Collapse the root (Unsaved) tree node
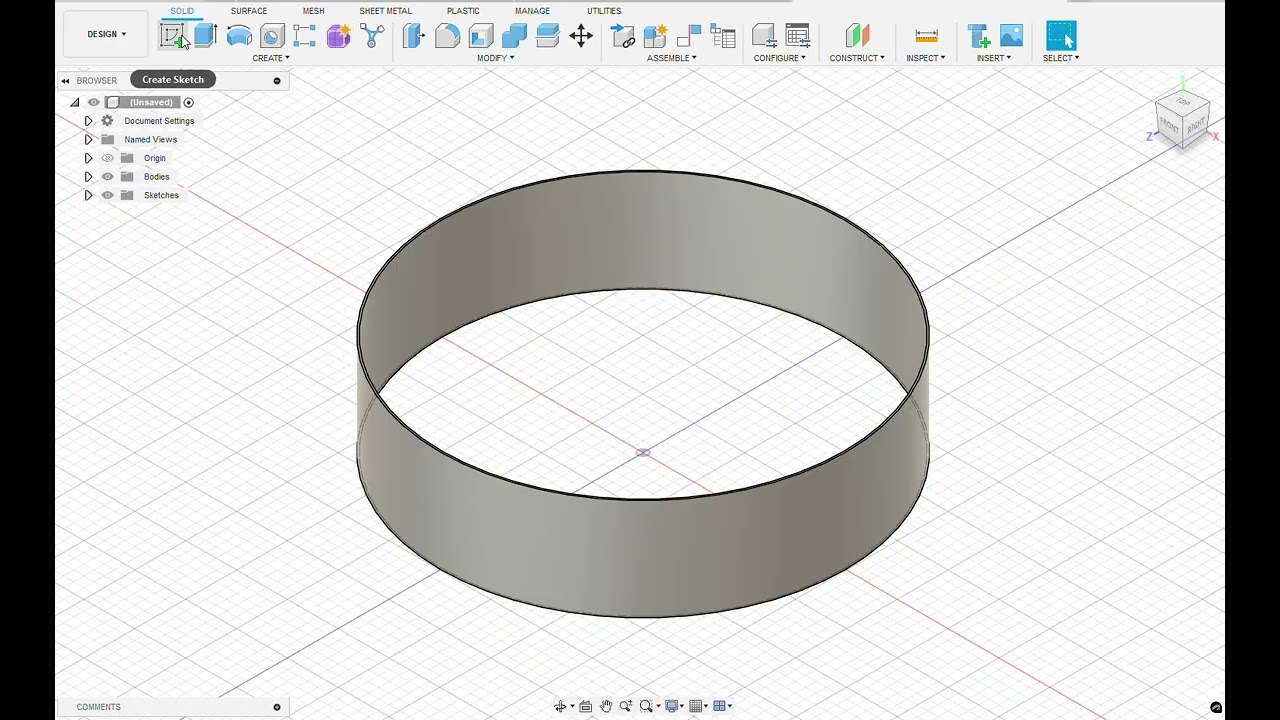The width and height of the screenshot is (1280, 720). (x=75, y=102)
